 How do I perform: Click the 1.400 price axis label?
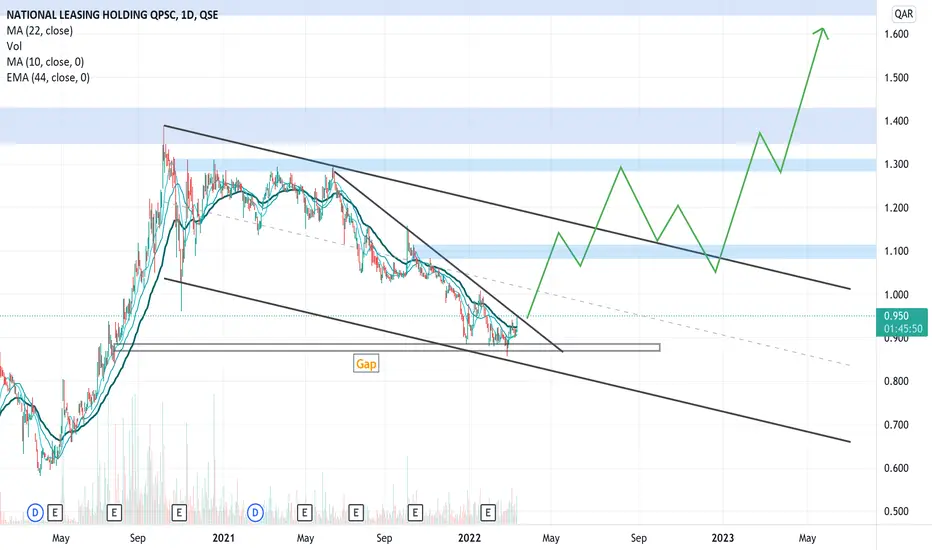pyautogui.click(x=896, y=121)
